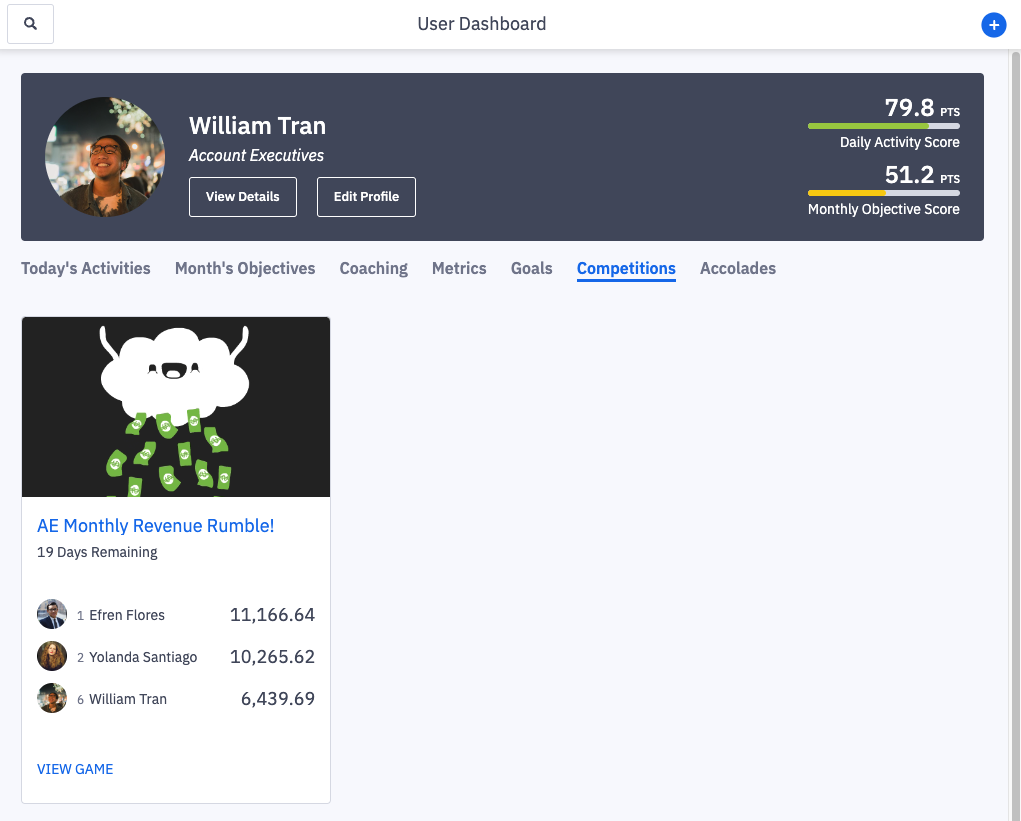
Task: Click the Daily Activity Score progress bar
Action: (884, 126)
